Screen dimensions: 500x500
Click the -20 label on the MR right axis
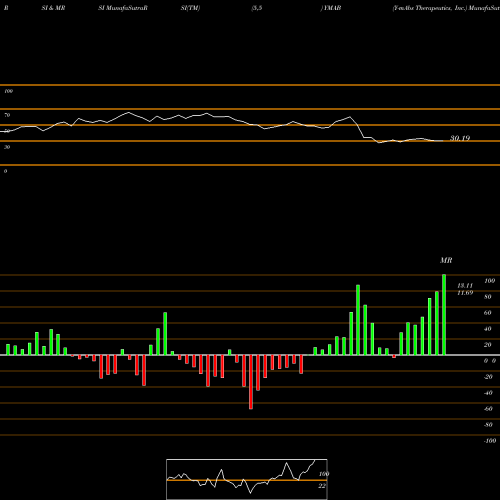488,377
